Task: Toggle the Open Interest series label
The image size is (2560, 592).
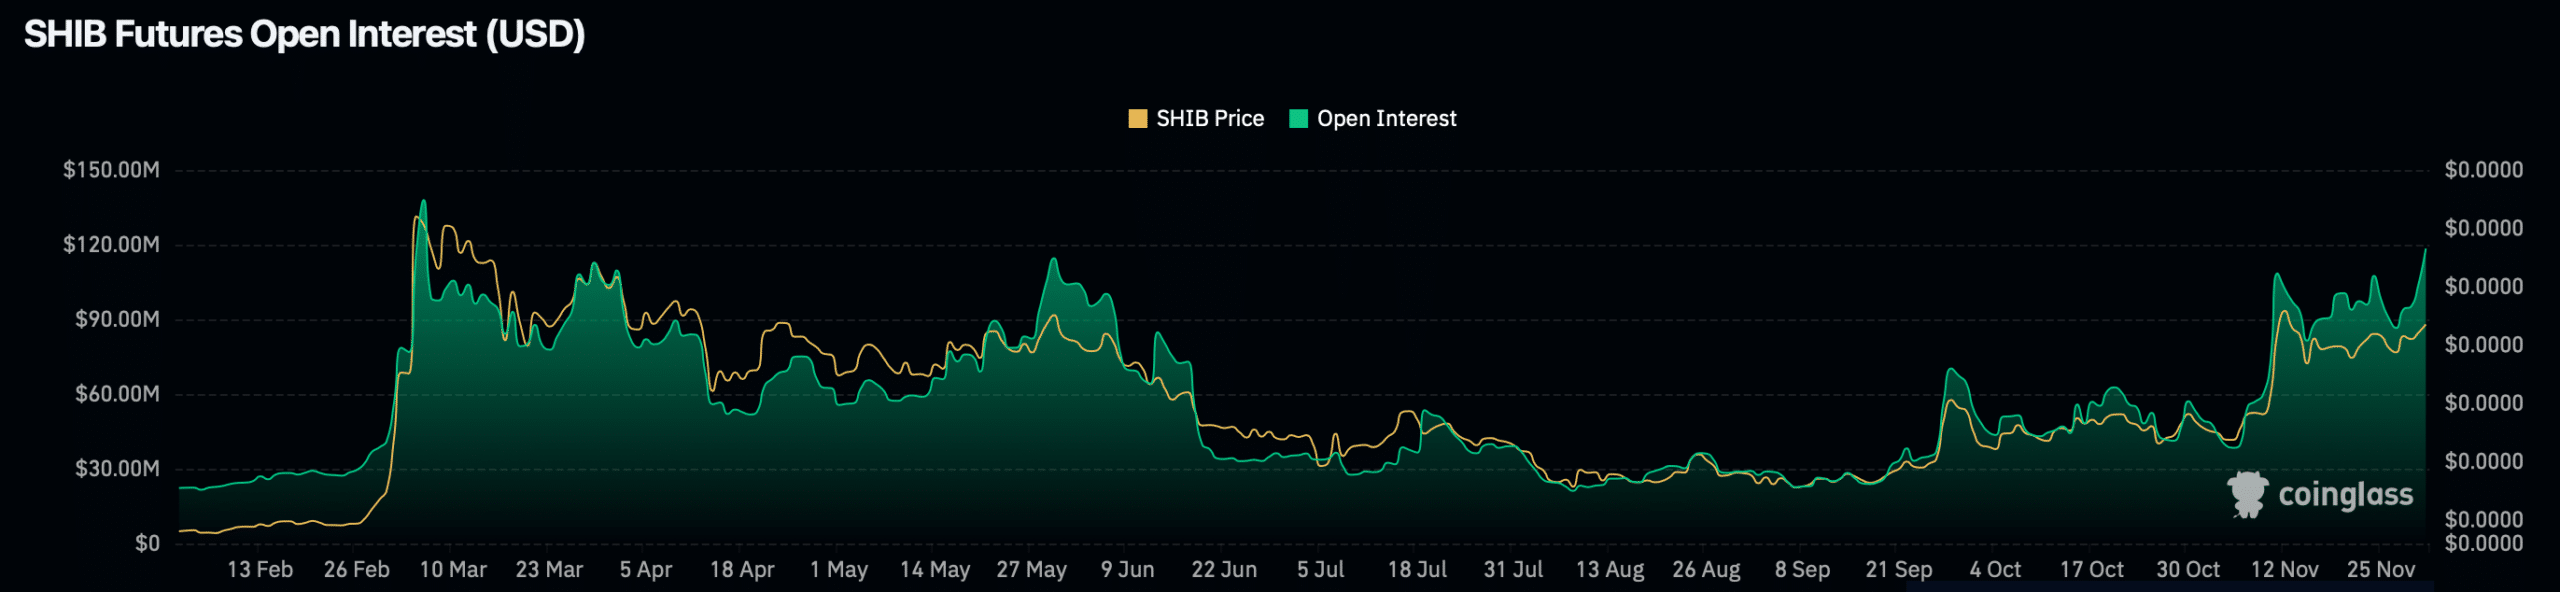Action: [1386, 119]
